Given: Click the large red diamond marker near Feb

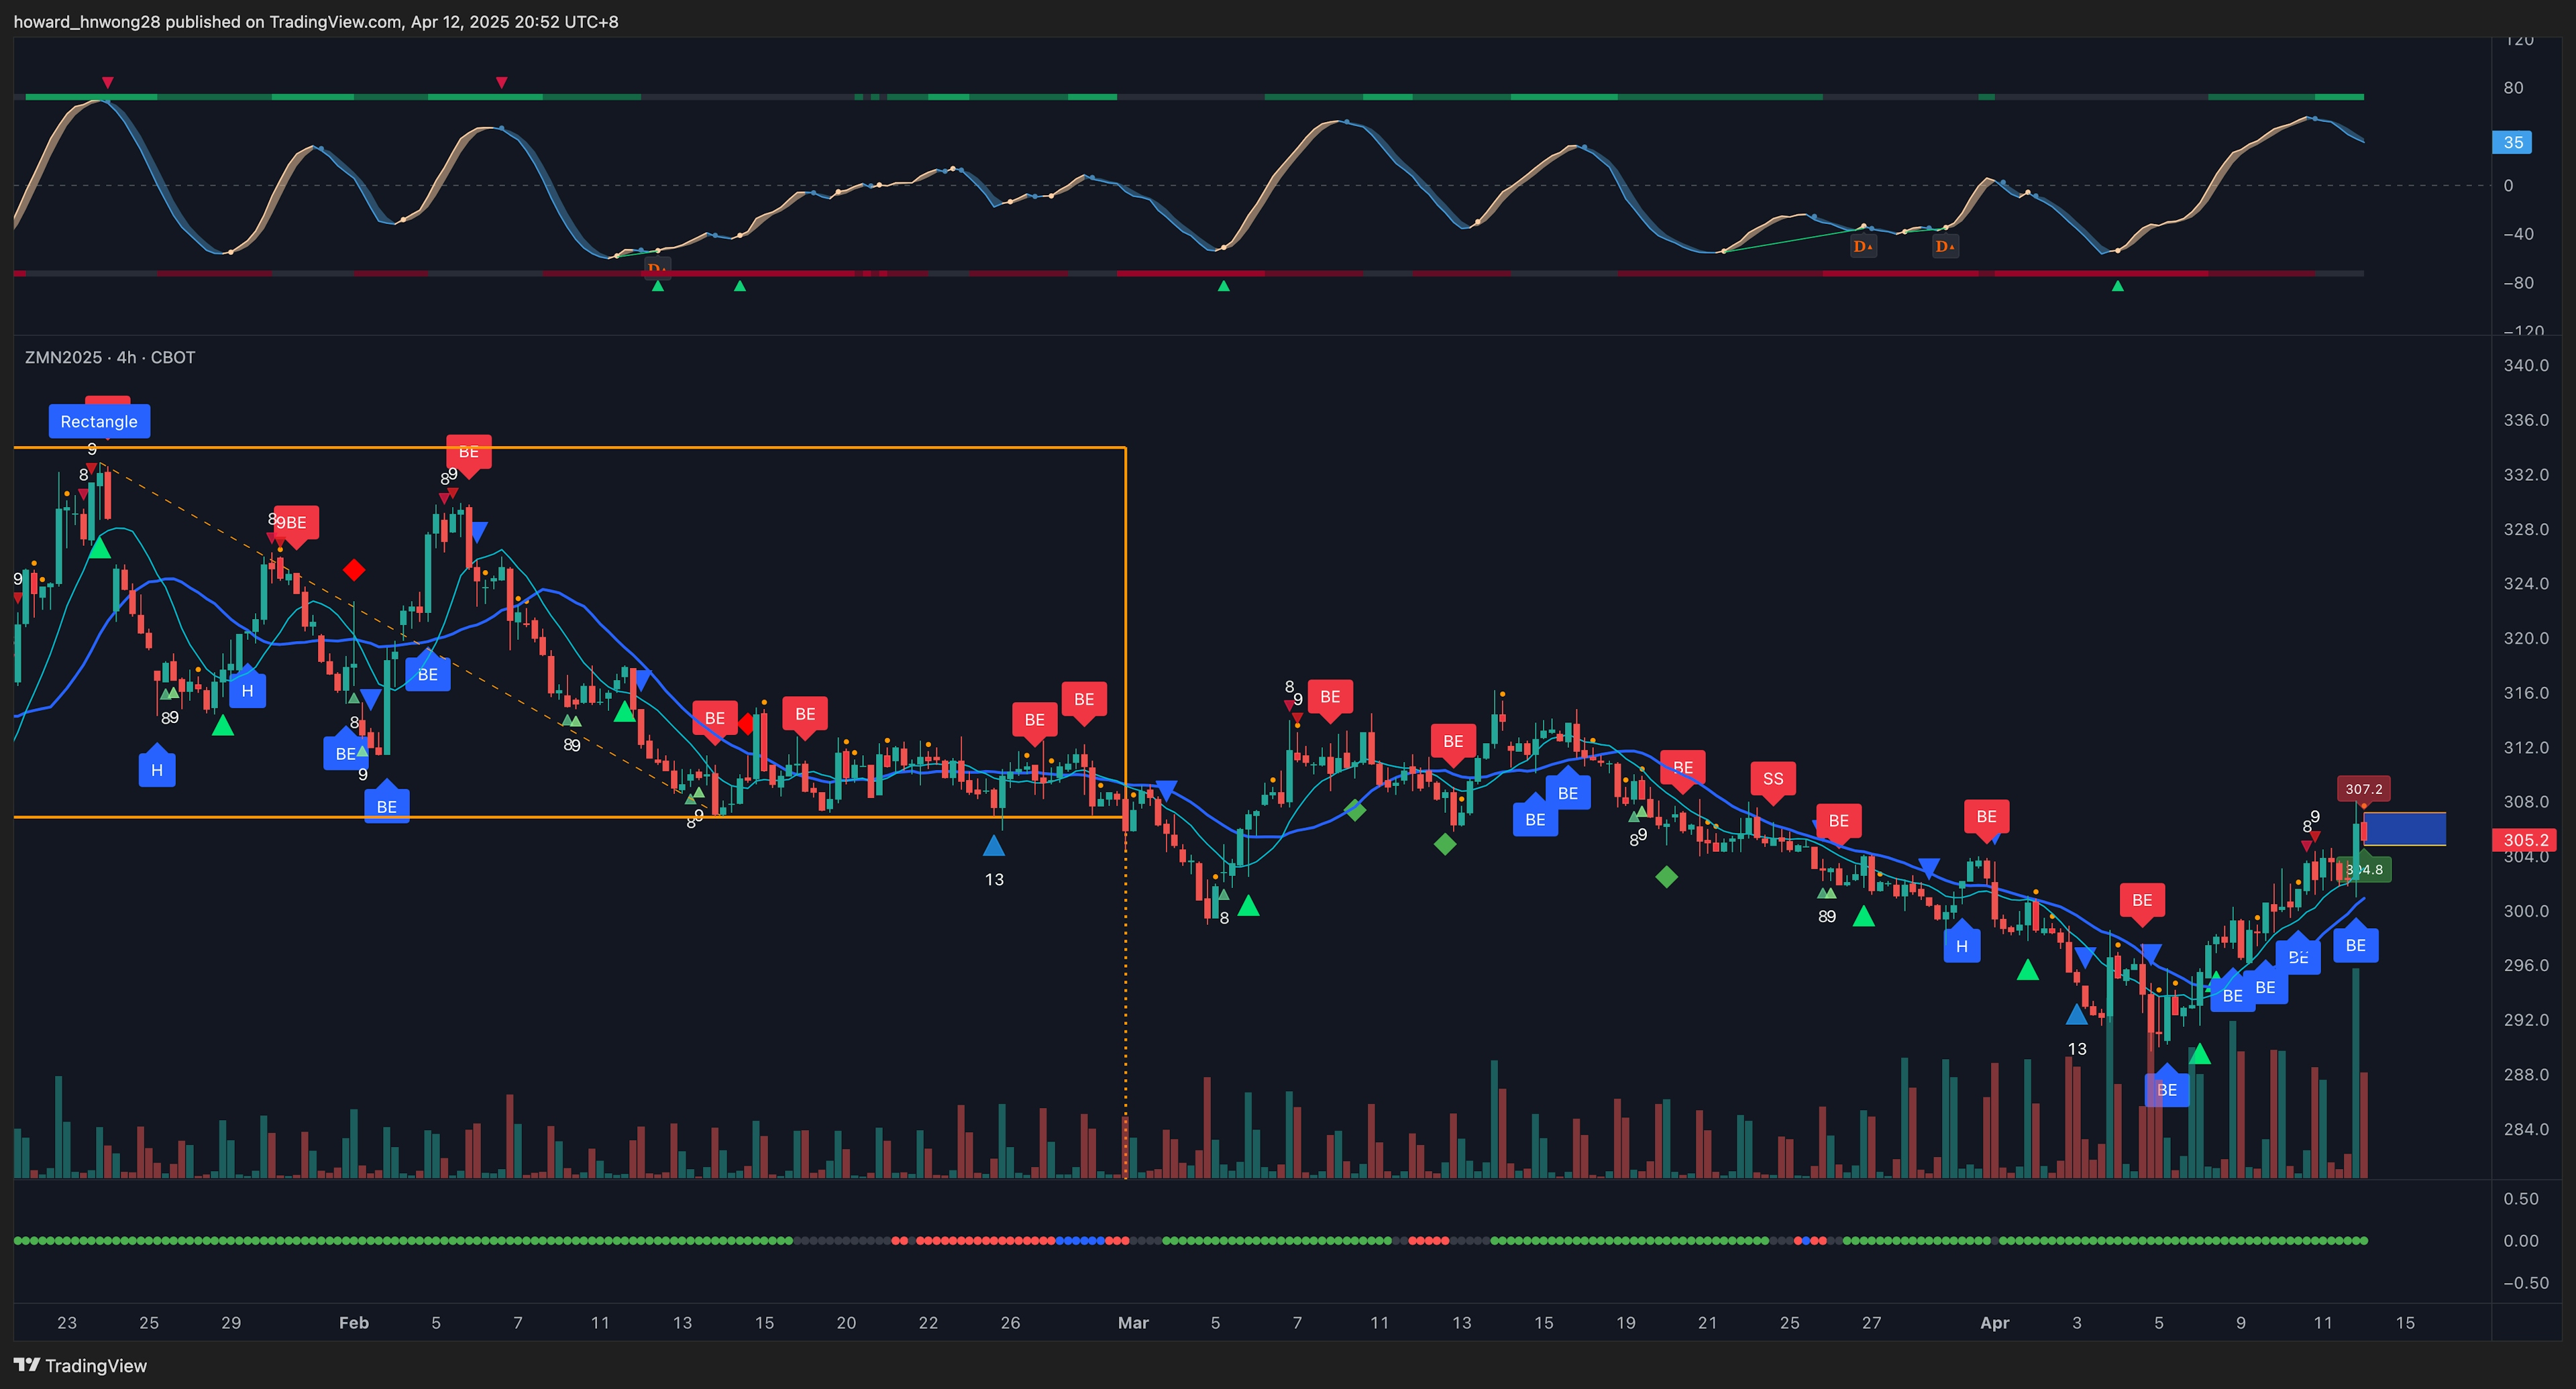Looking at the screenshot, I should tap(354, 570).
